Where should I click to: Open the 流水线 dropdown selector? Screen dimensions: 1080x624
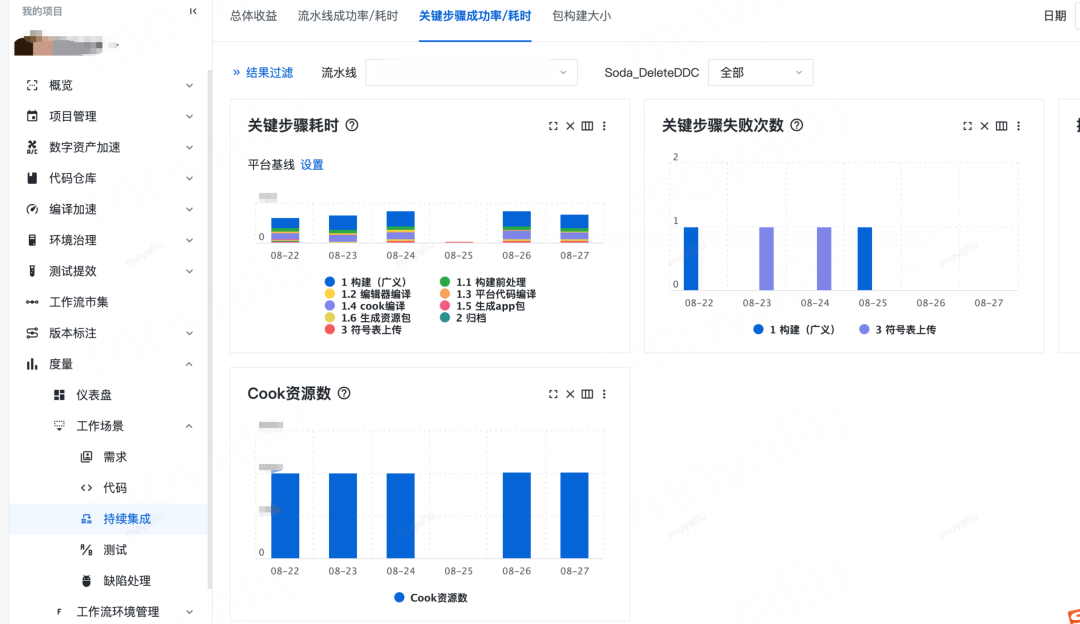click(471, 72)
